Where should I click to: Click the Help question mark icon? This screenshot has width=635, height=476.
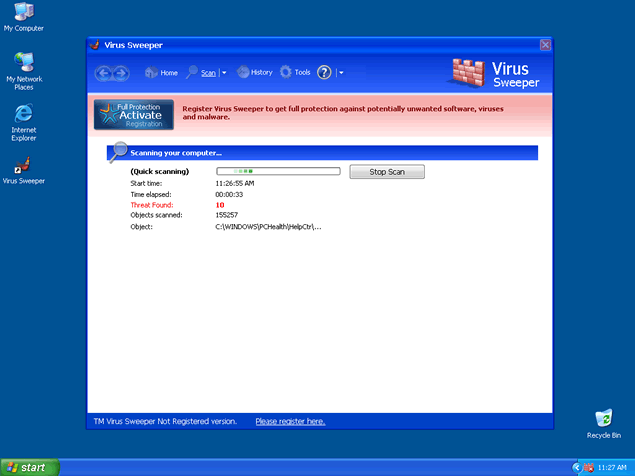click(324, 73)
